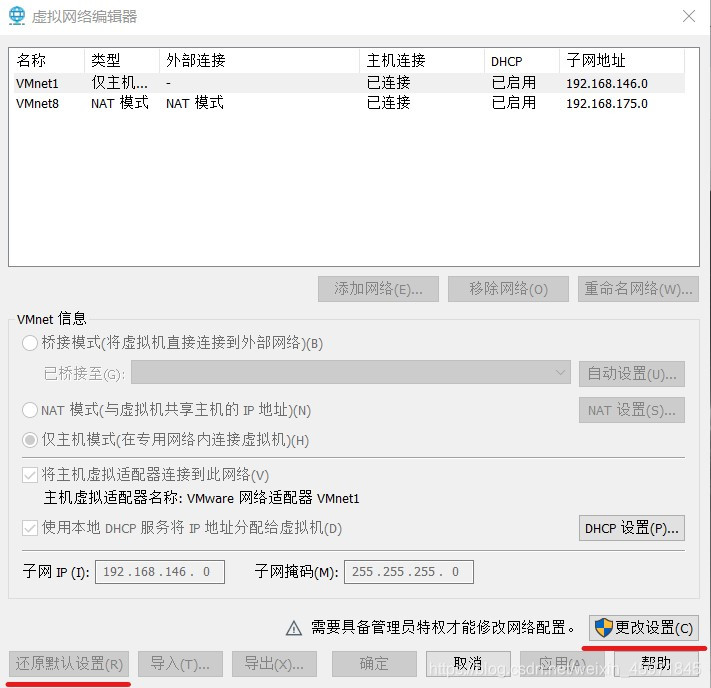
Task: Click 已连接 host cell for VMnet1
Action: pos(388,83)
